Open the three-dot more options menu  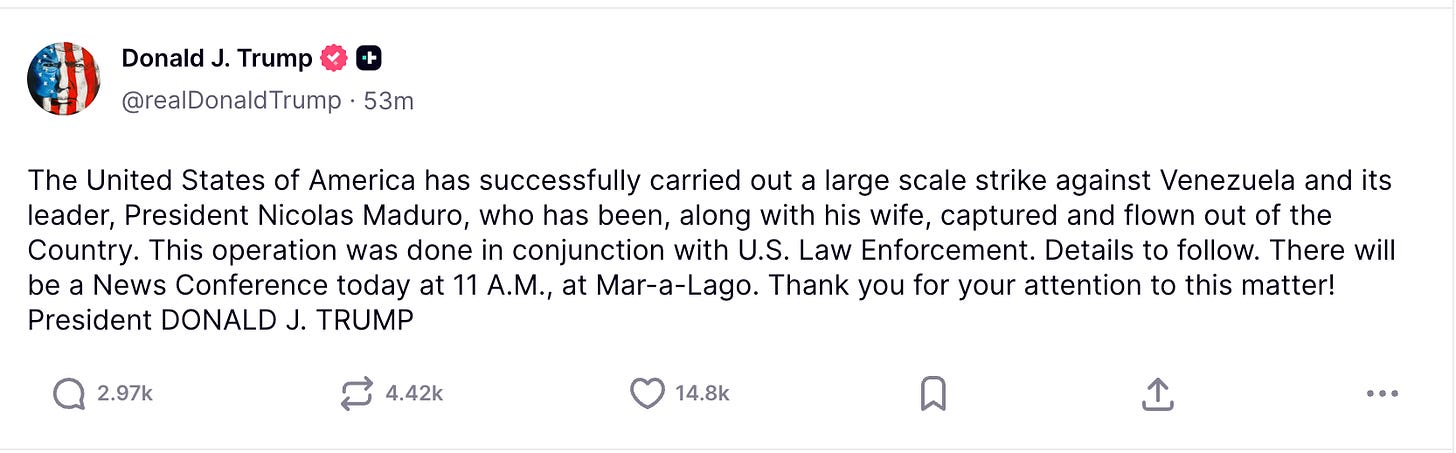click(1381, 394)
